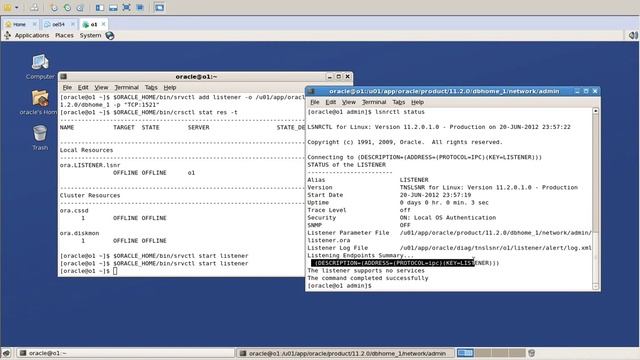Click the green revert snapshot icon
Image resolution: width=640 pixels, height=360 pixels.
click(x=67, y=7)
